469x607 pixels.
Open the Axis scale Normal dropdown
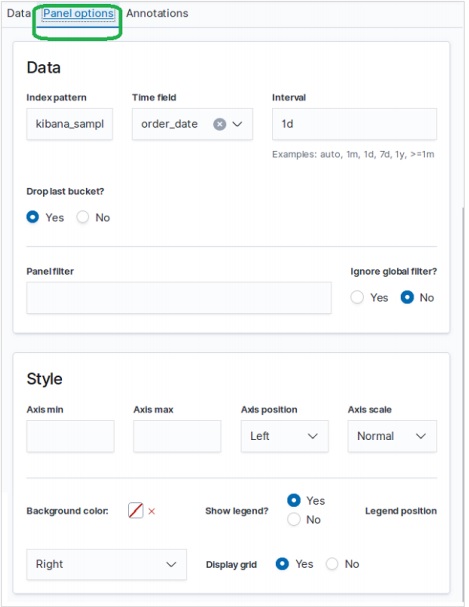[392, 436]
